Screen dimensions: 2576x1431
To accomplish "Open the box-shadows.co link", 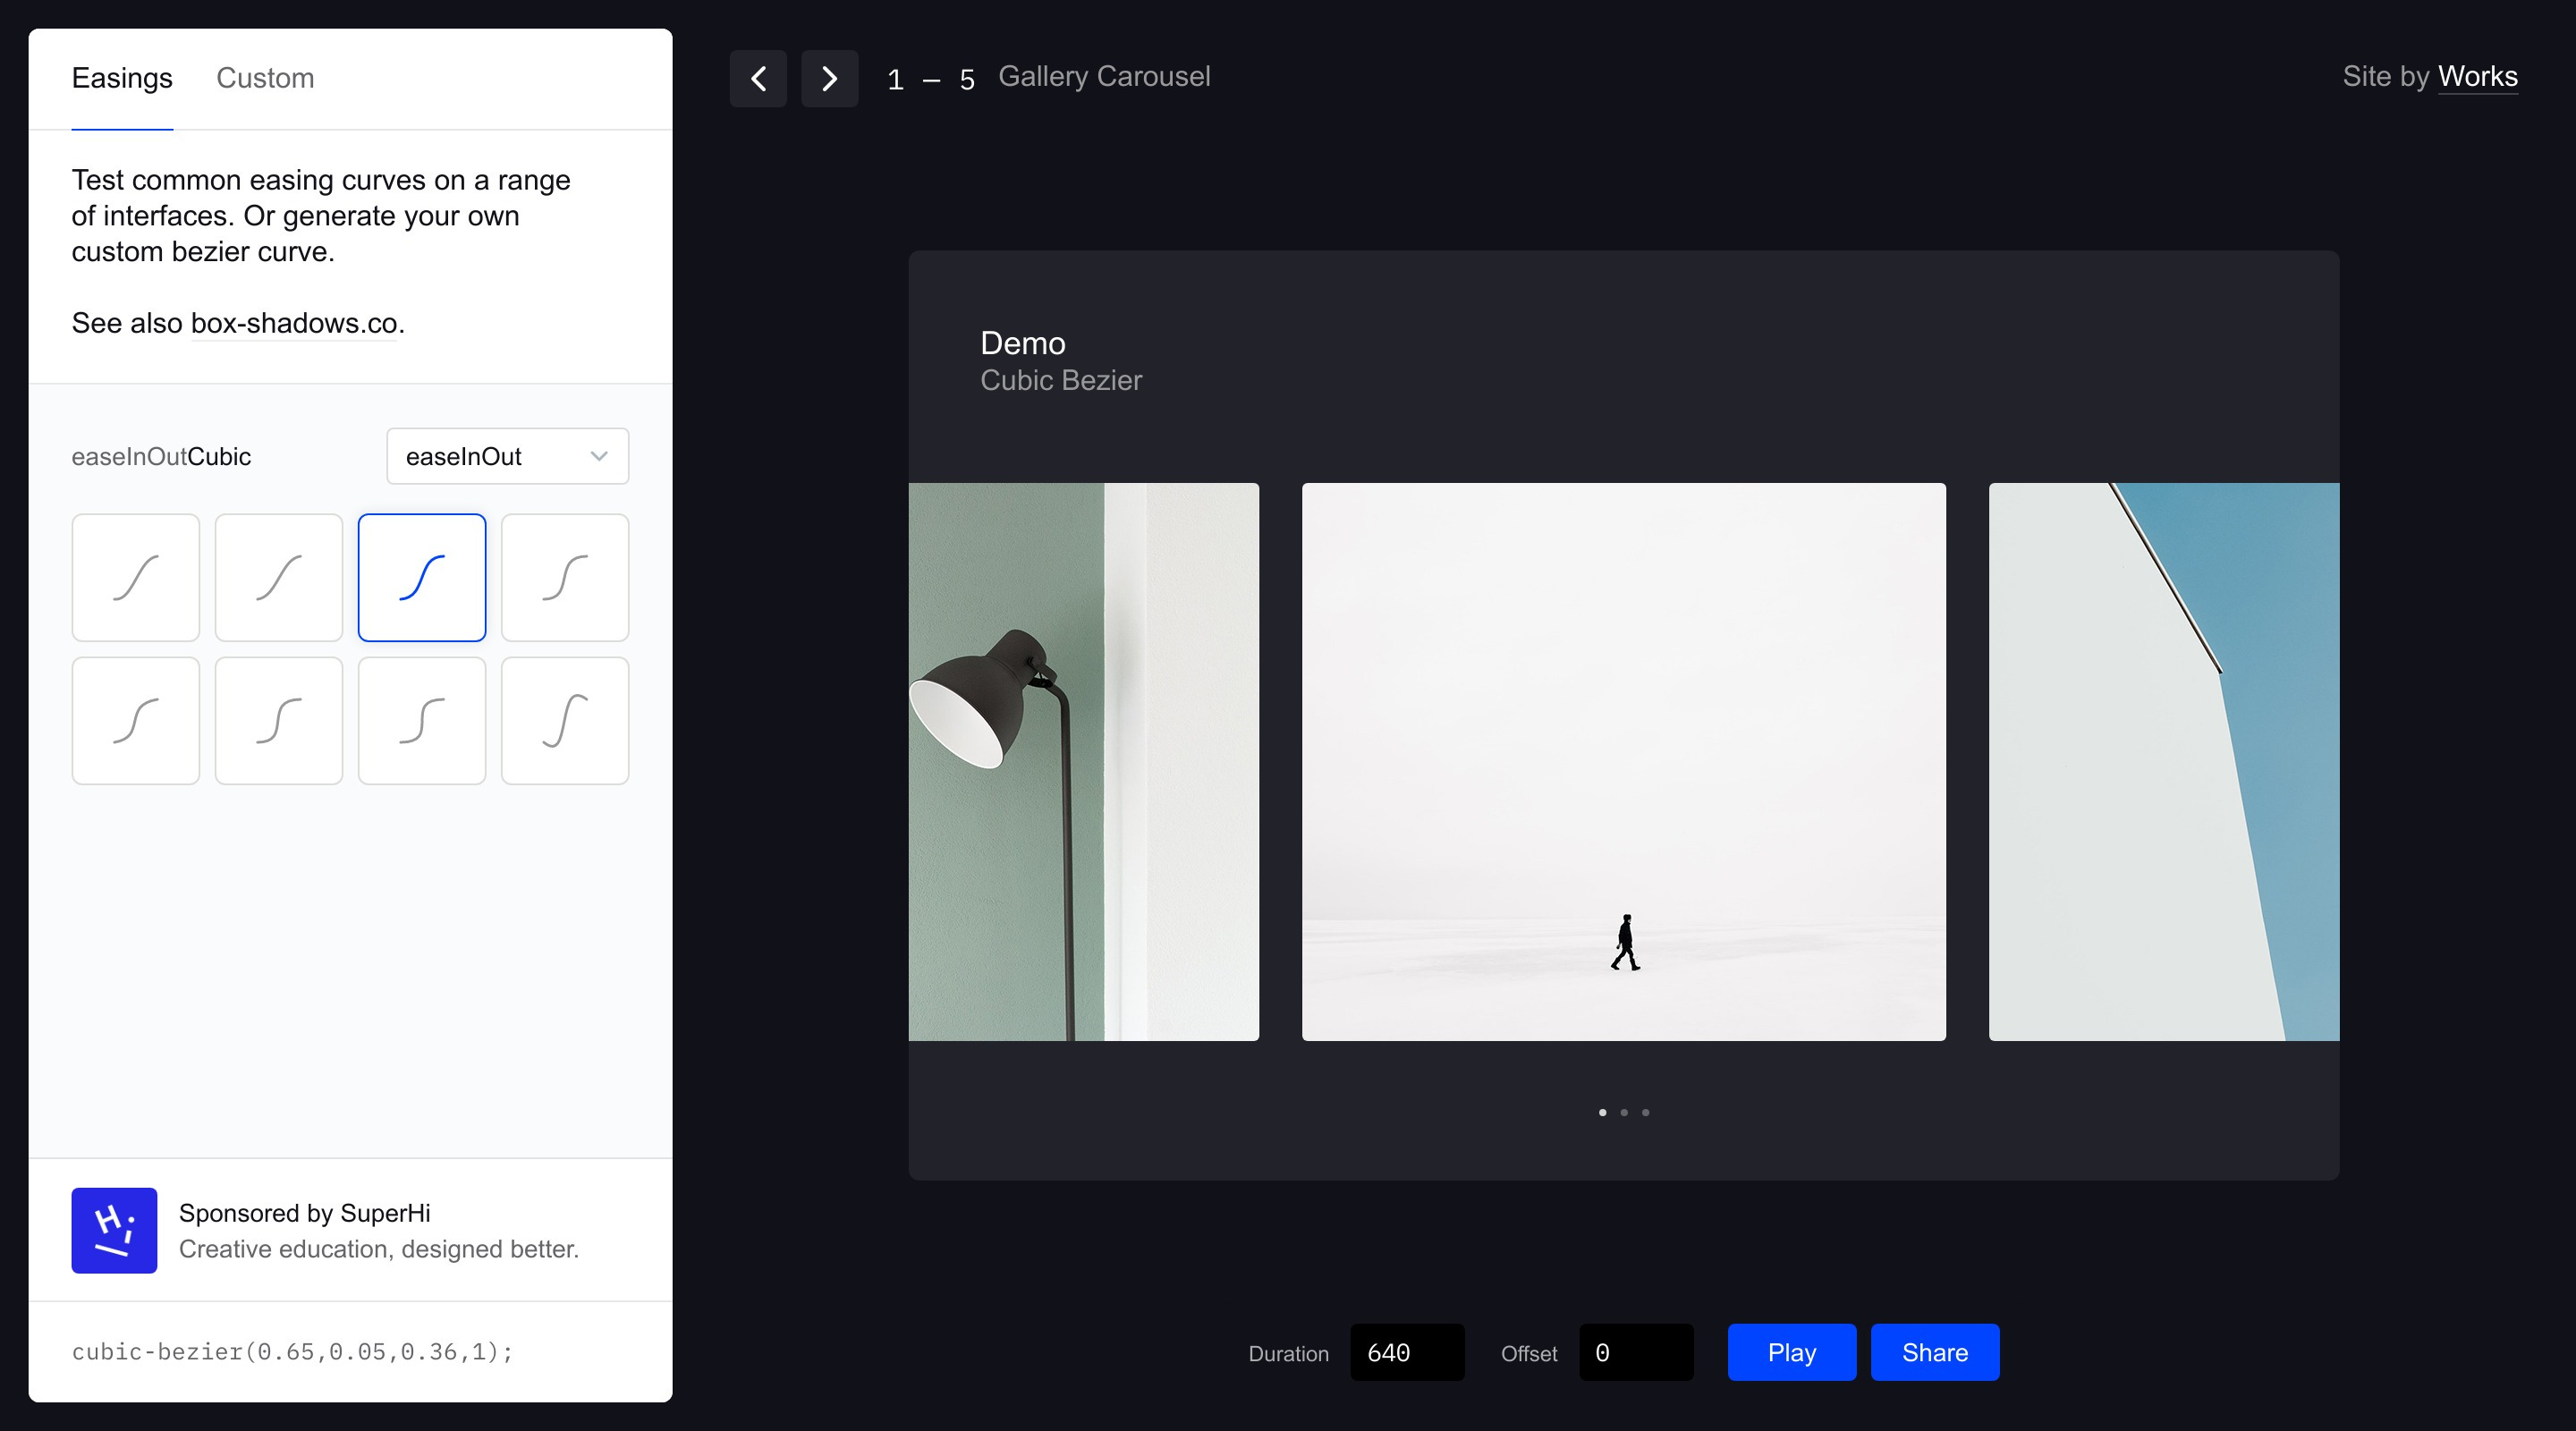I will pyautogui.click(x=294, y=323).
